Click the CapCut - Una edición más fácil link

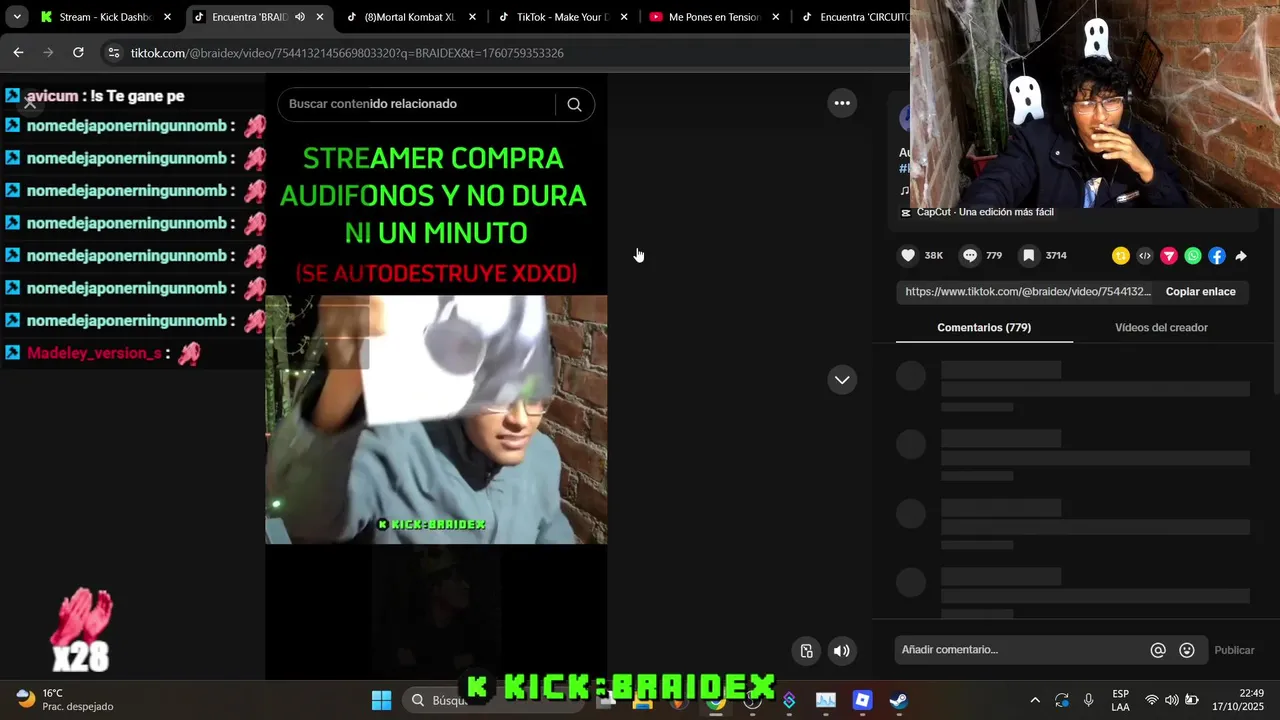pyautogui.click(x=985, y=212)
